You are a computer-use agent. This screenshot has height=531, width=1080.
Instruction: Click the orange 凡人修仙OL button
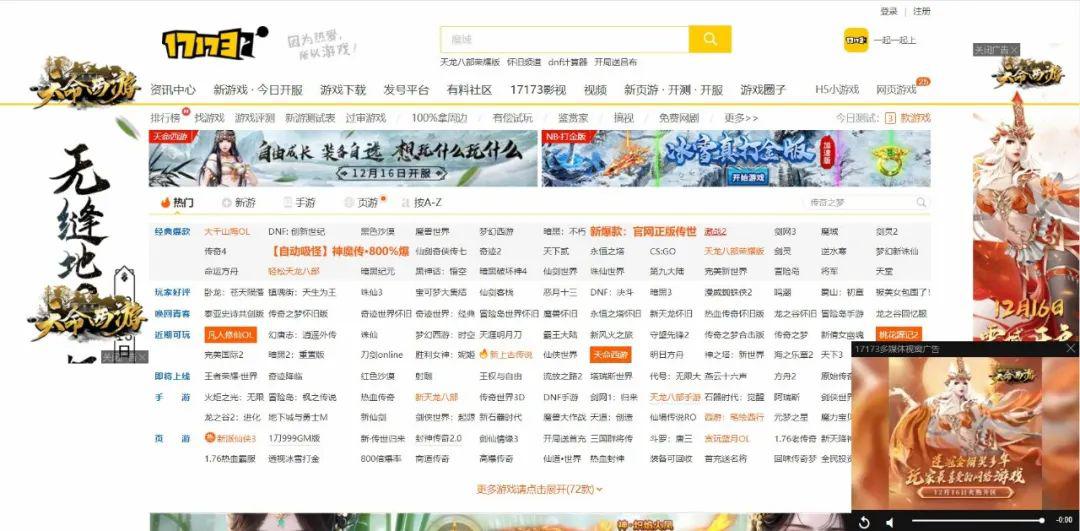point(230,335)
